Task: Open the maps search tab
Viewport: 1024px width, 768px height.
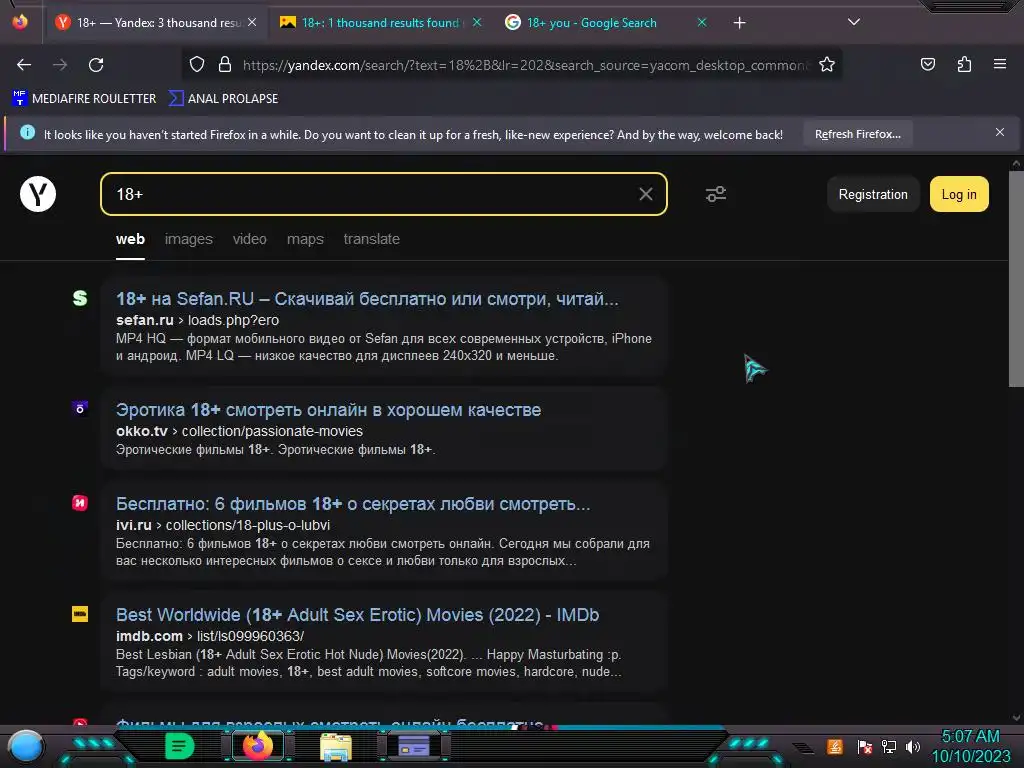Action: [305, 239]
